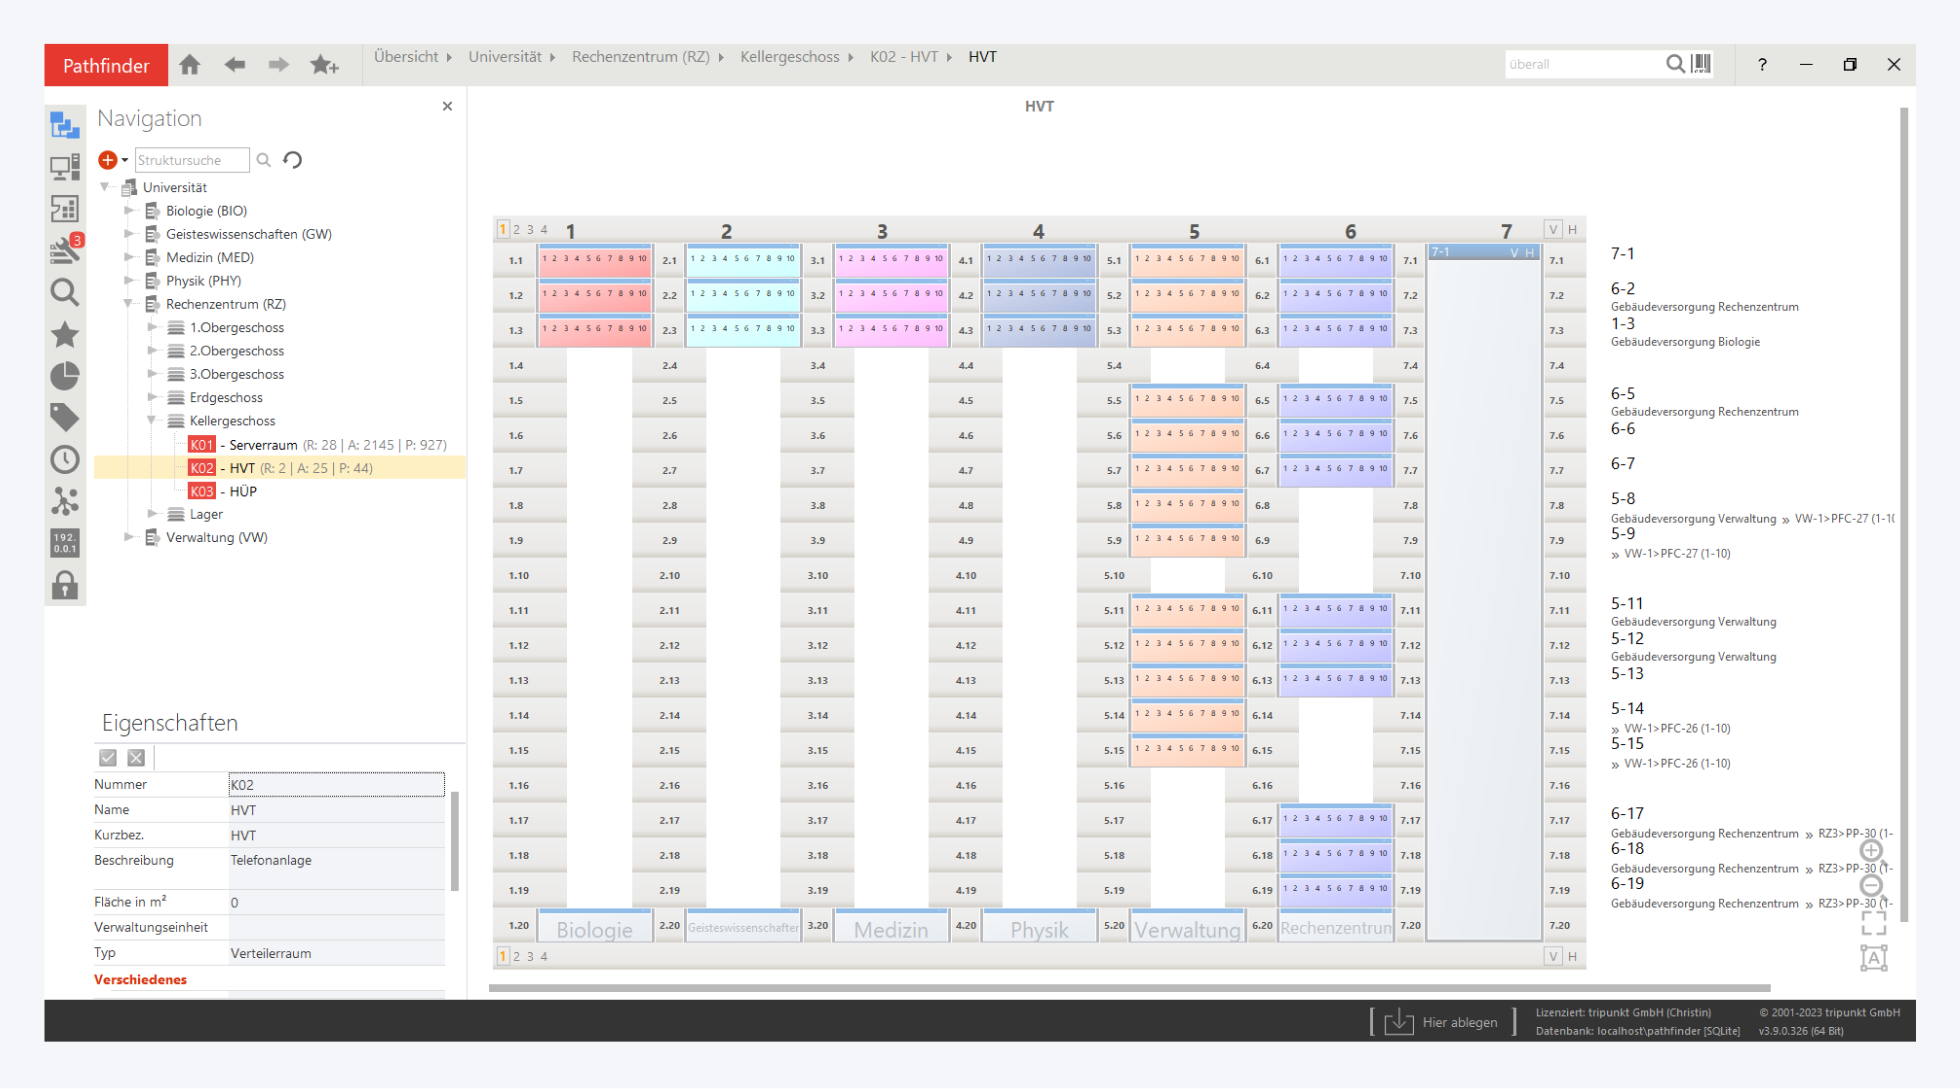1960x1089 pixels.
Task: Click the lock icon in sidebar
Action: tap(65, 585)
